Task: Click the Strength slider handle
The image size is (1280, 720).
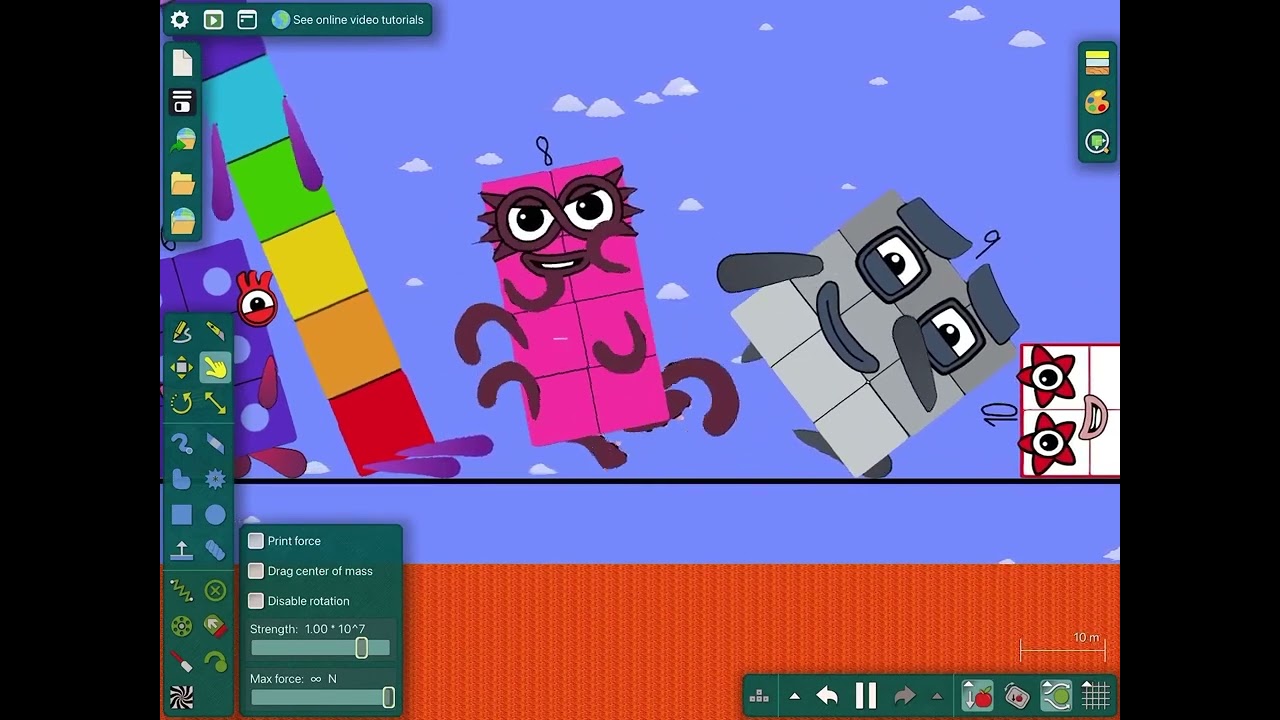Action: pos(362,648)
